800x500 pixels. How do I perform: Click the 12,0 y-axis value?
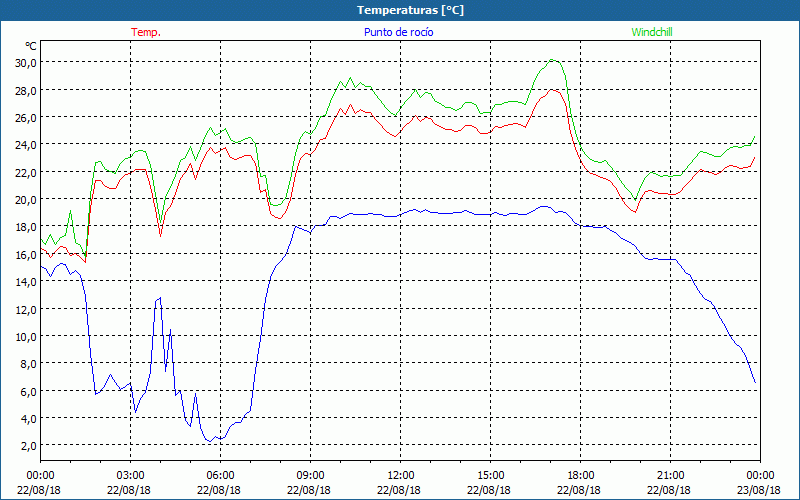[x=26, y=309]
